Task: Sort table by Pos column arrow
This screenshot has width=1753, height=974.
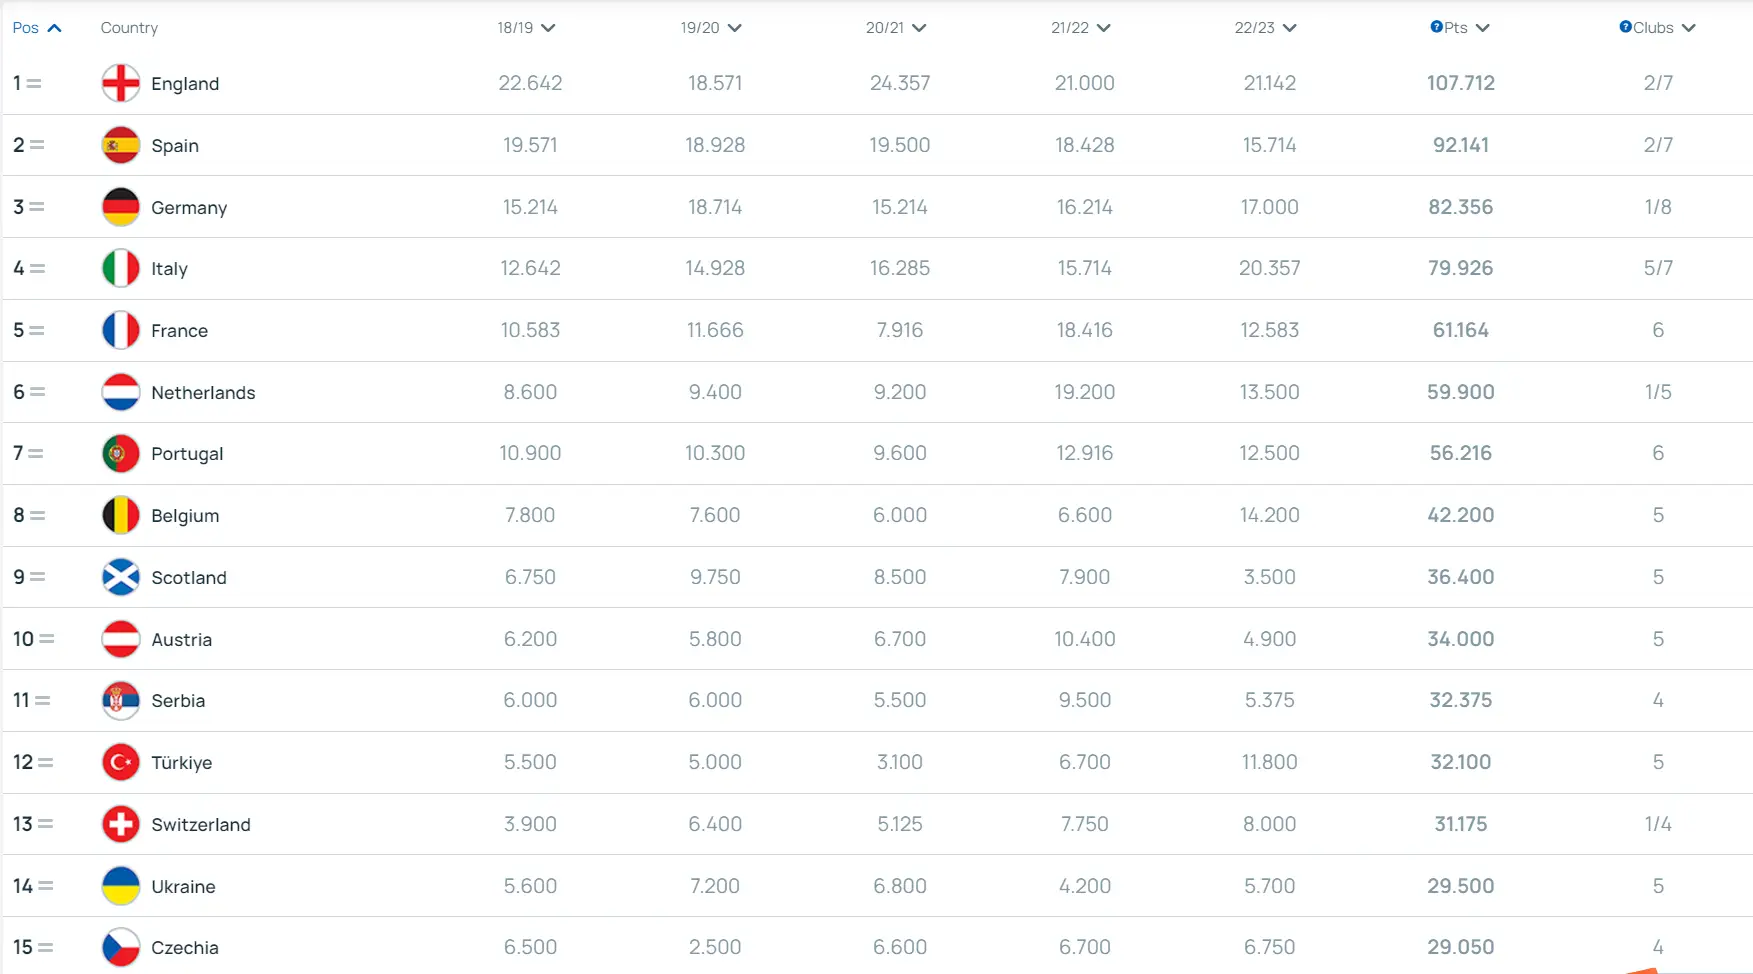Action: 55,28
